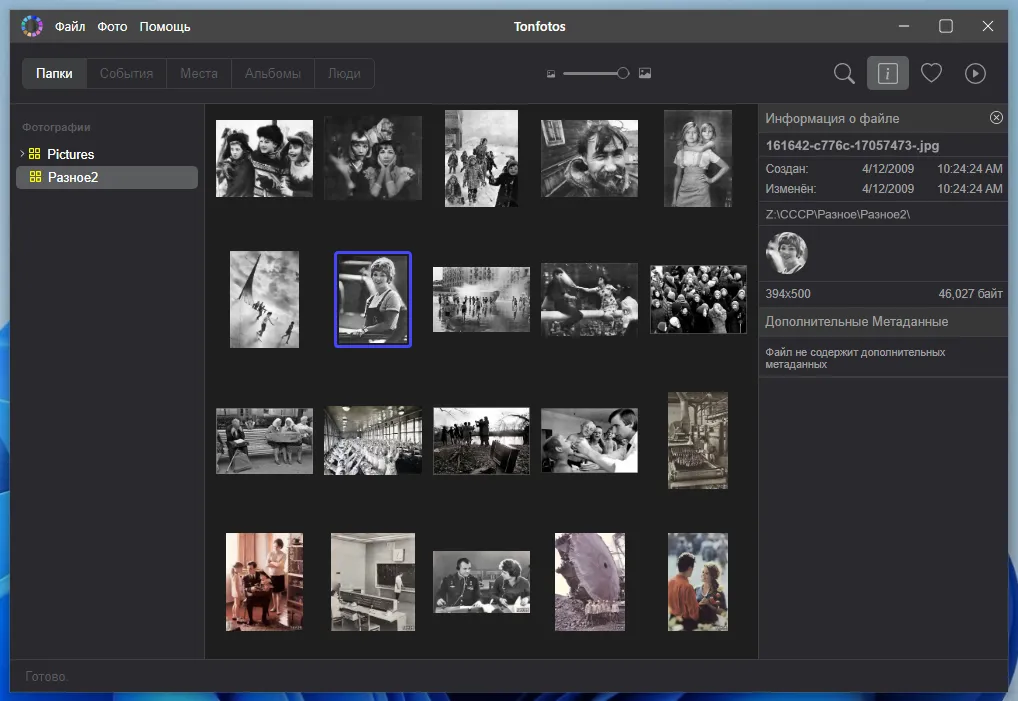Toggle the file information panel icon

(x=887, y=72)
